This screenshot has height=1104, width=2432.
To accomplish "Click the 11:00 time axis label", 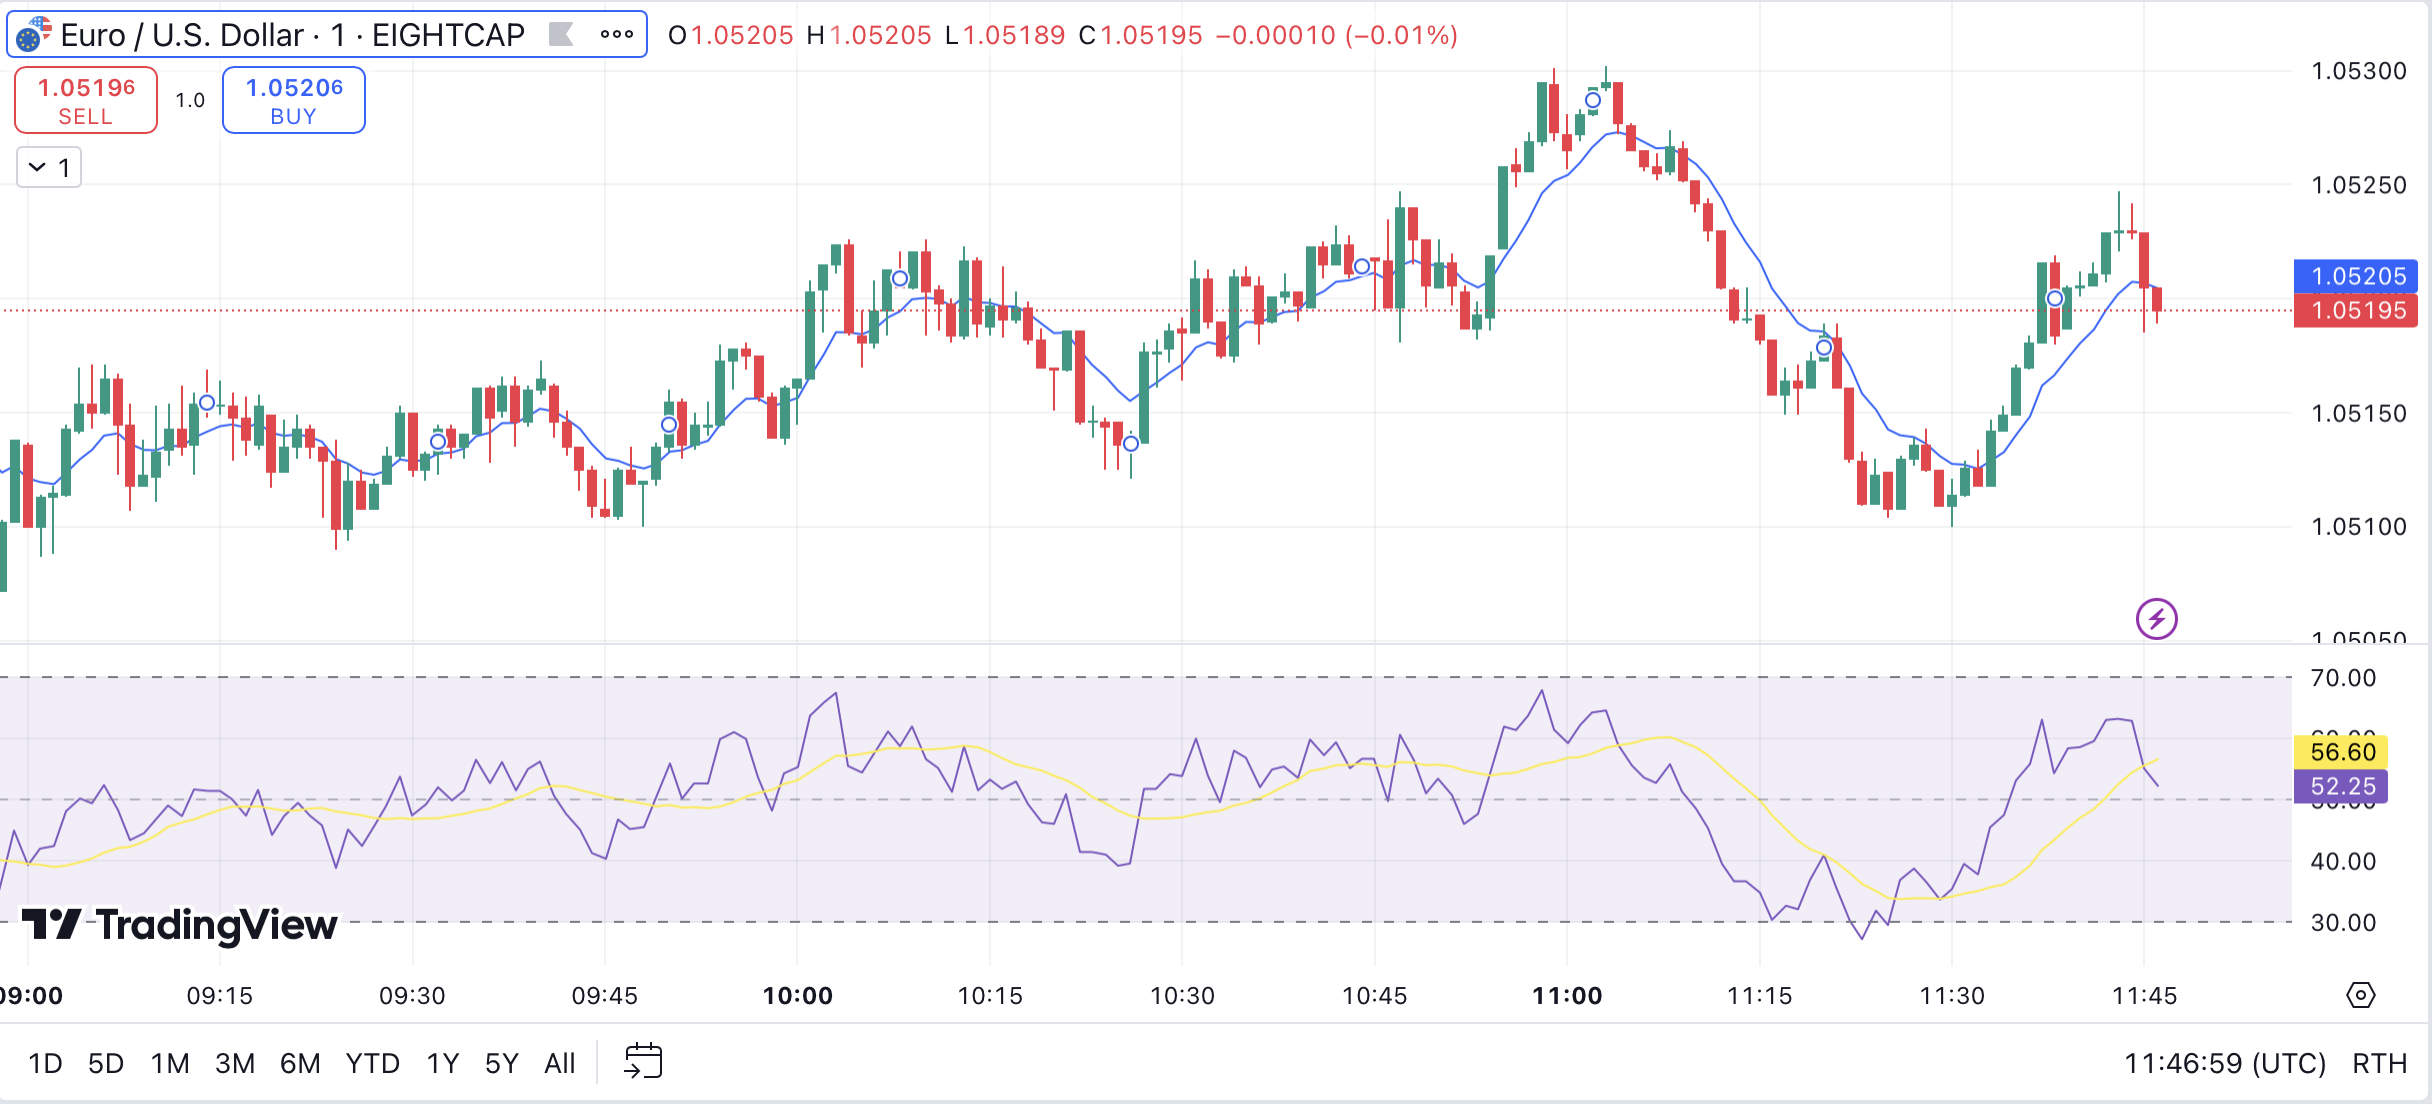I will click(x=1567, y=996).
